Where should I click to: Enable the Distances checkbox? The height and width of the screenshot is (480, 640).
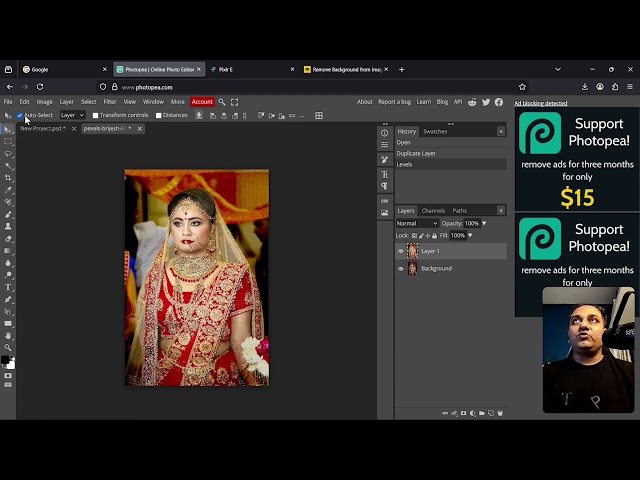click(x=158, y=116)
